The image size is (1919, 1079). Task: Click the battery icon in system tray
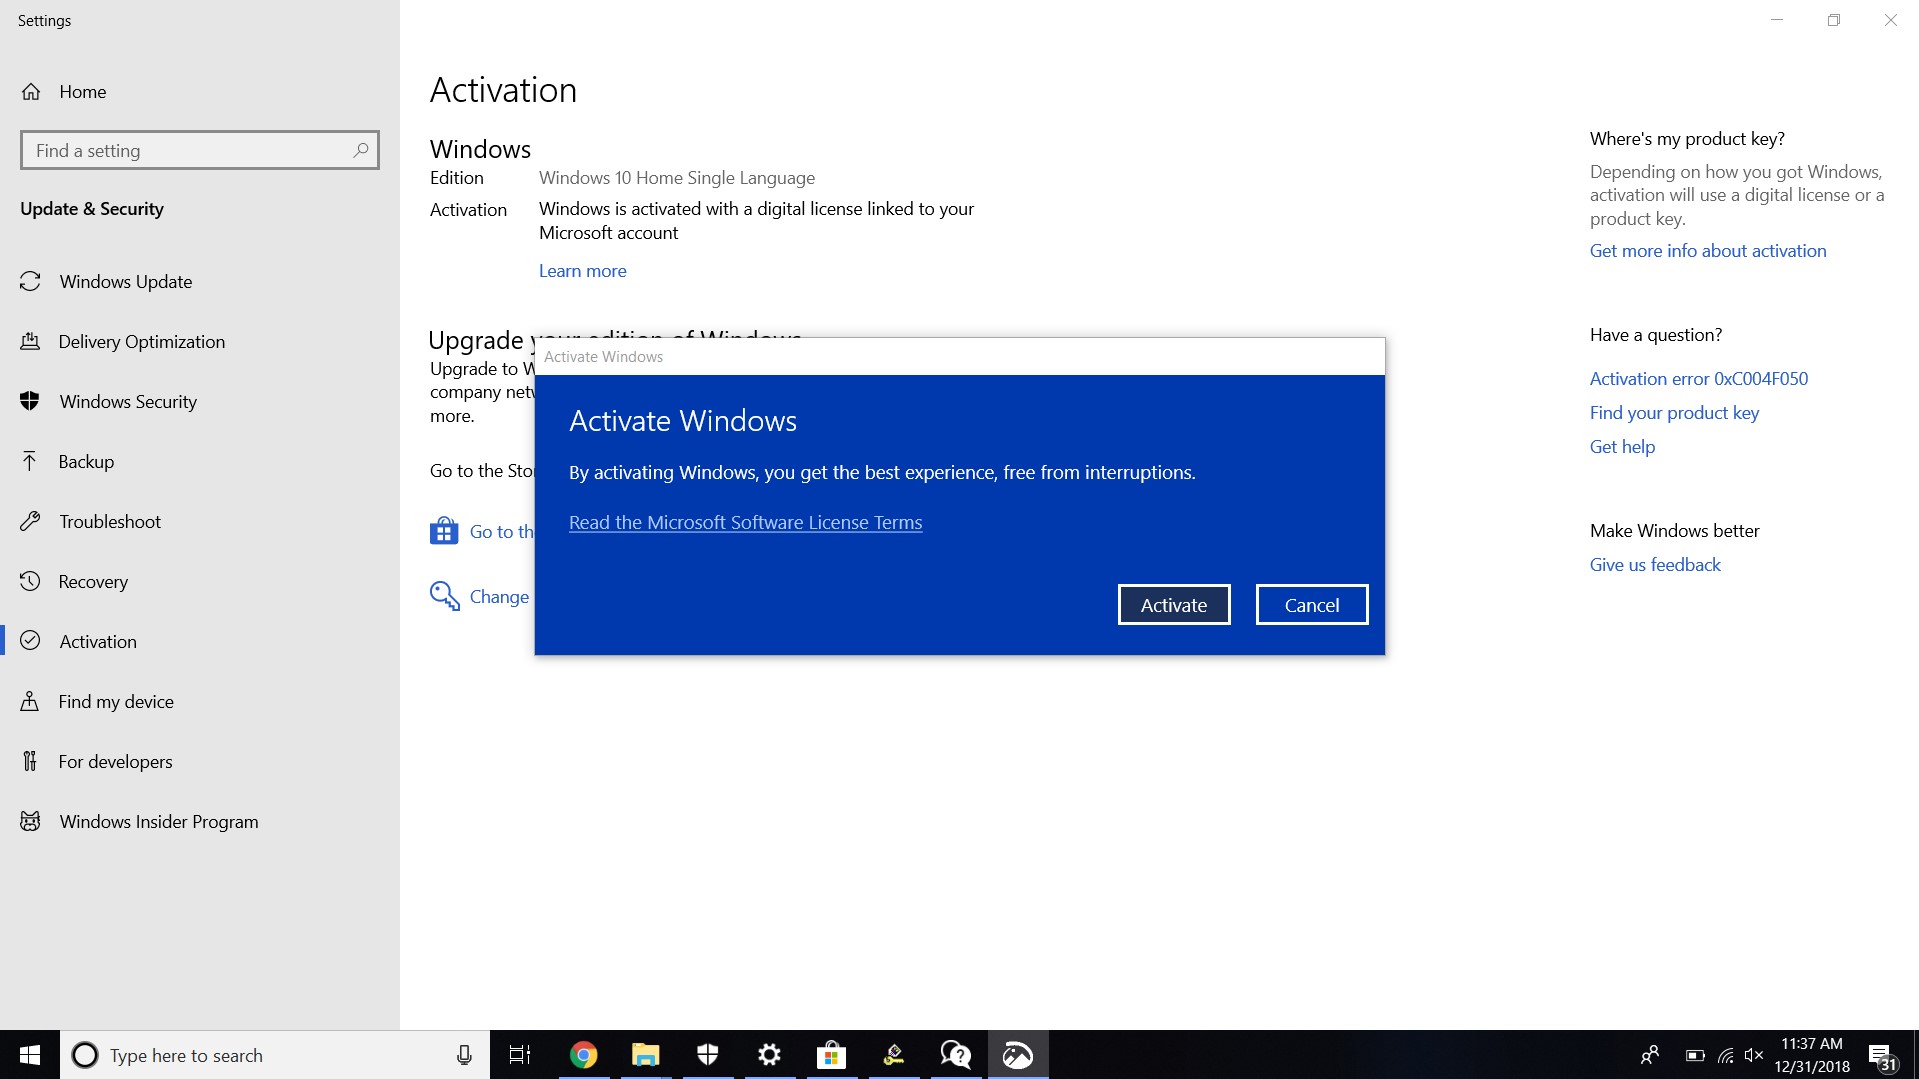[x=1695, y=1055]
